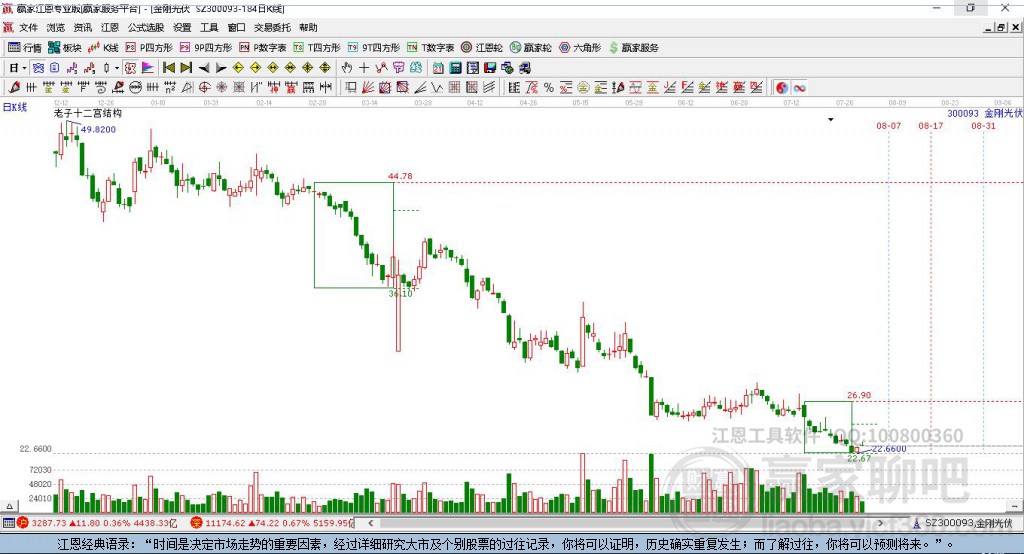
Task: Select the hand pan tool
Action: pos(347,68)
